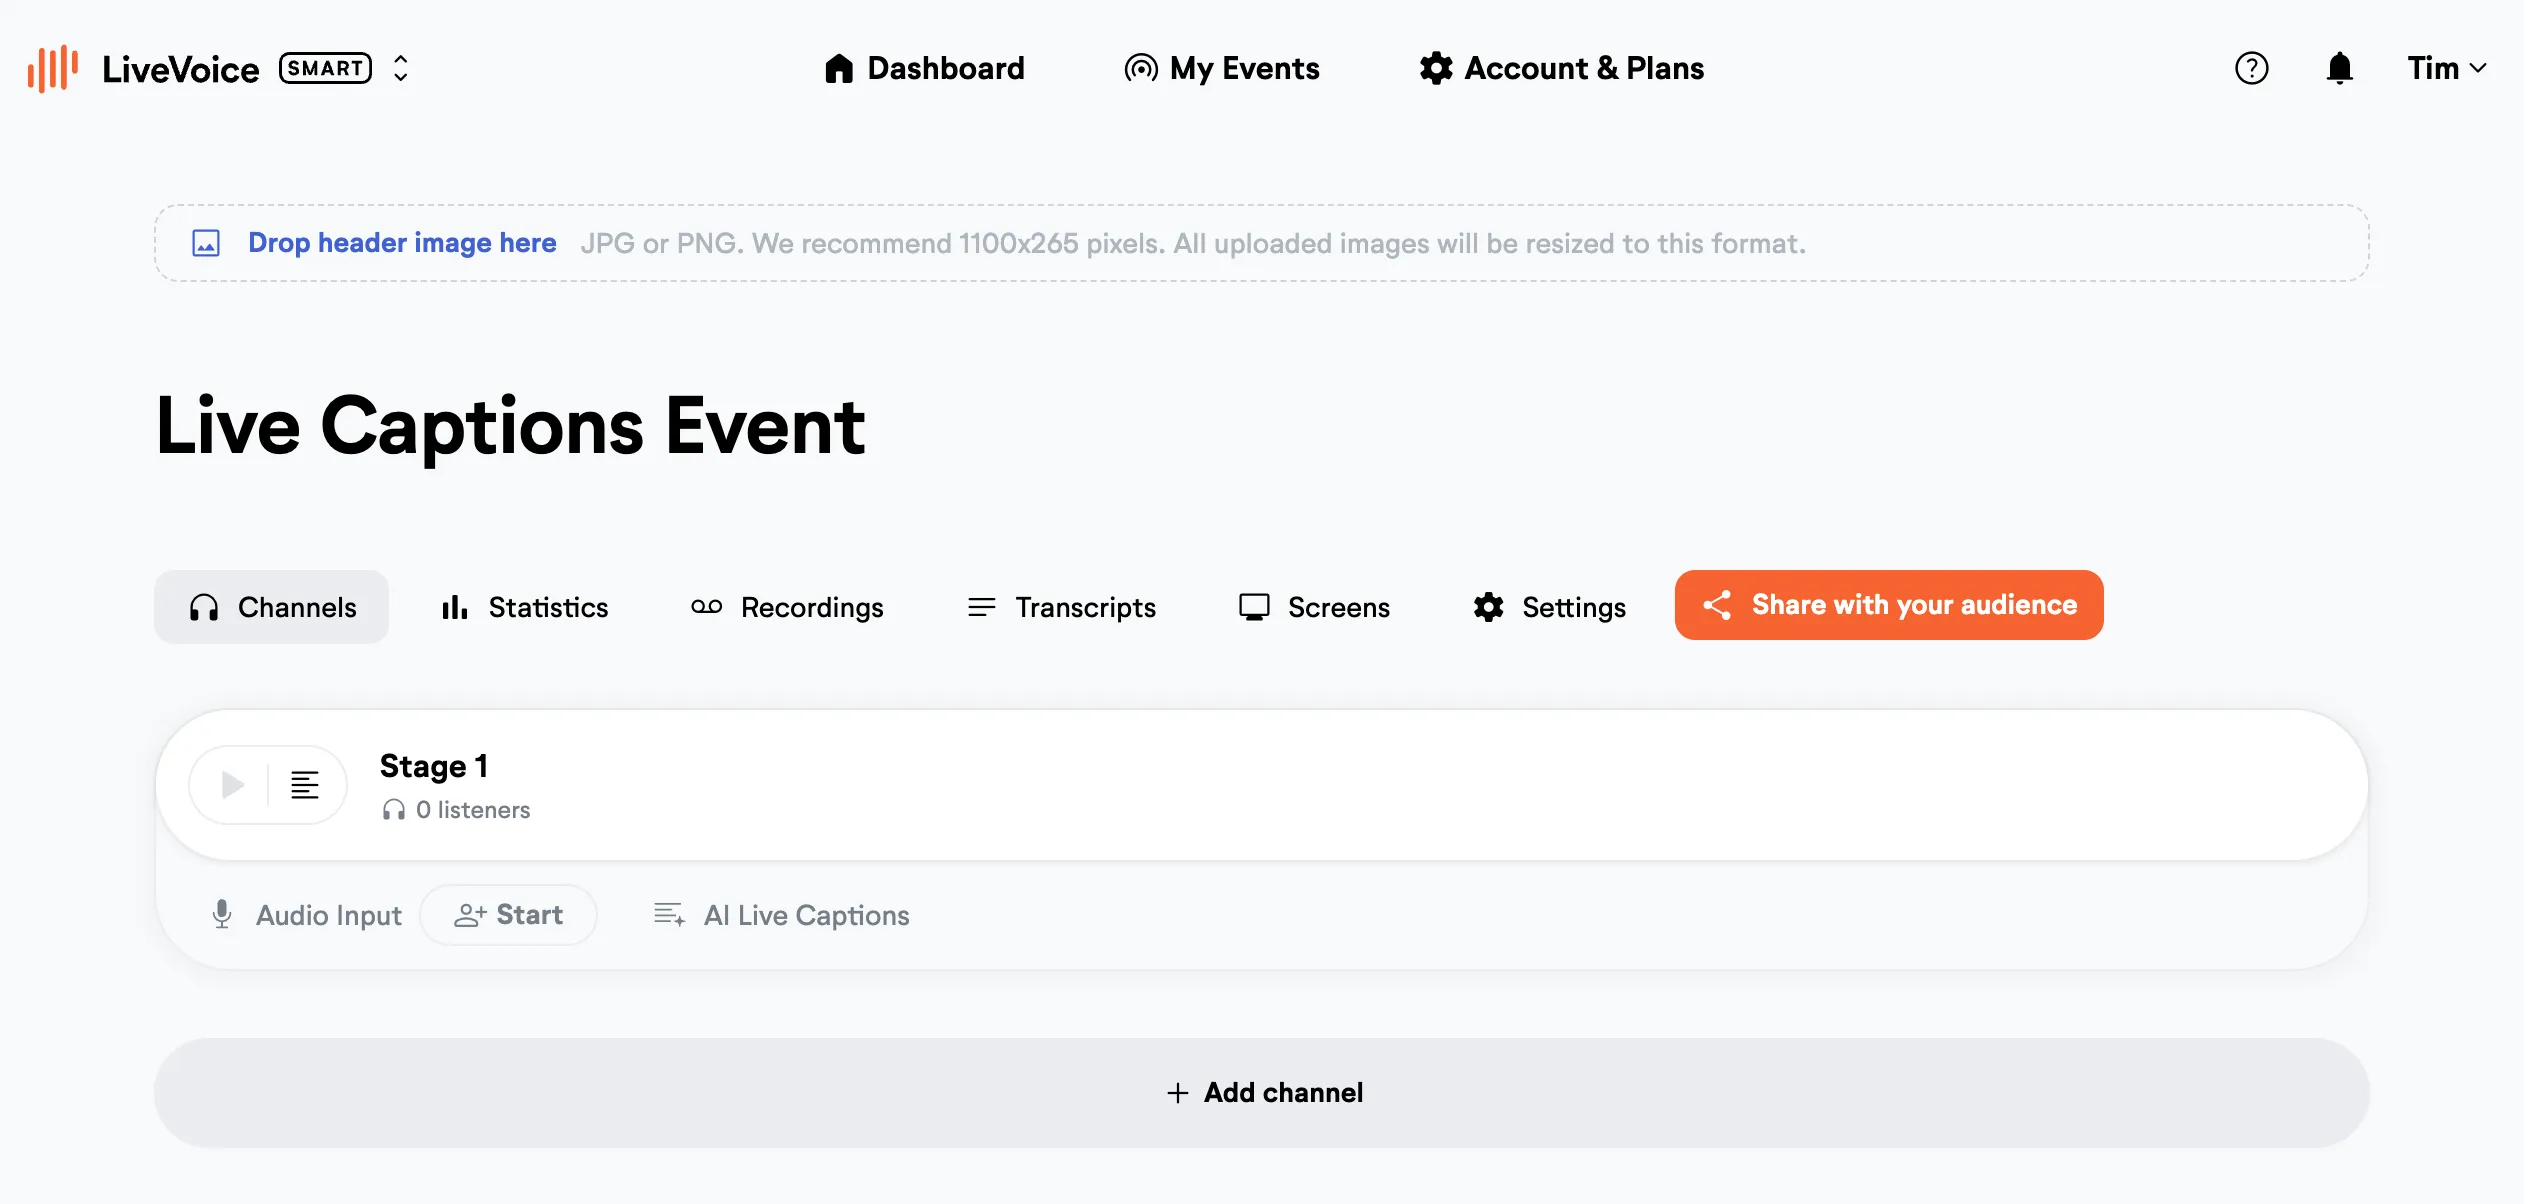The image size is (2524, 1204).
Task: Click the Live Captions Event title
Action: [510, 427]
